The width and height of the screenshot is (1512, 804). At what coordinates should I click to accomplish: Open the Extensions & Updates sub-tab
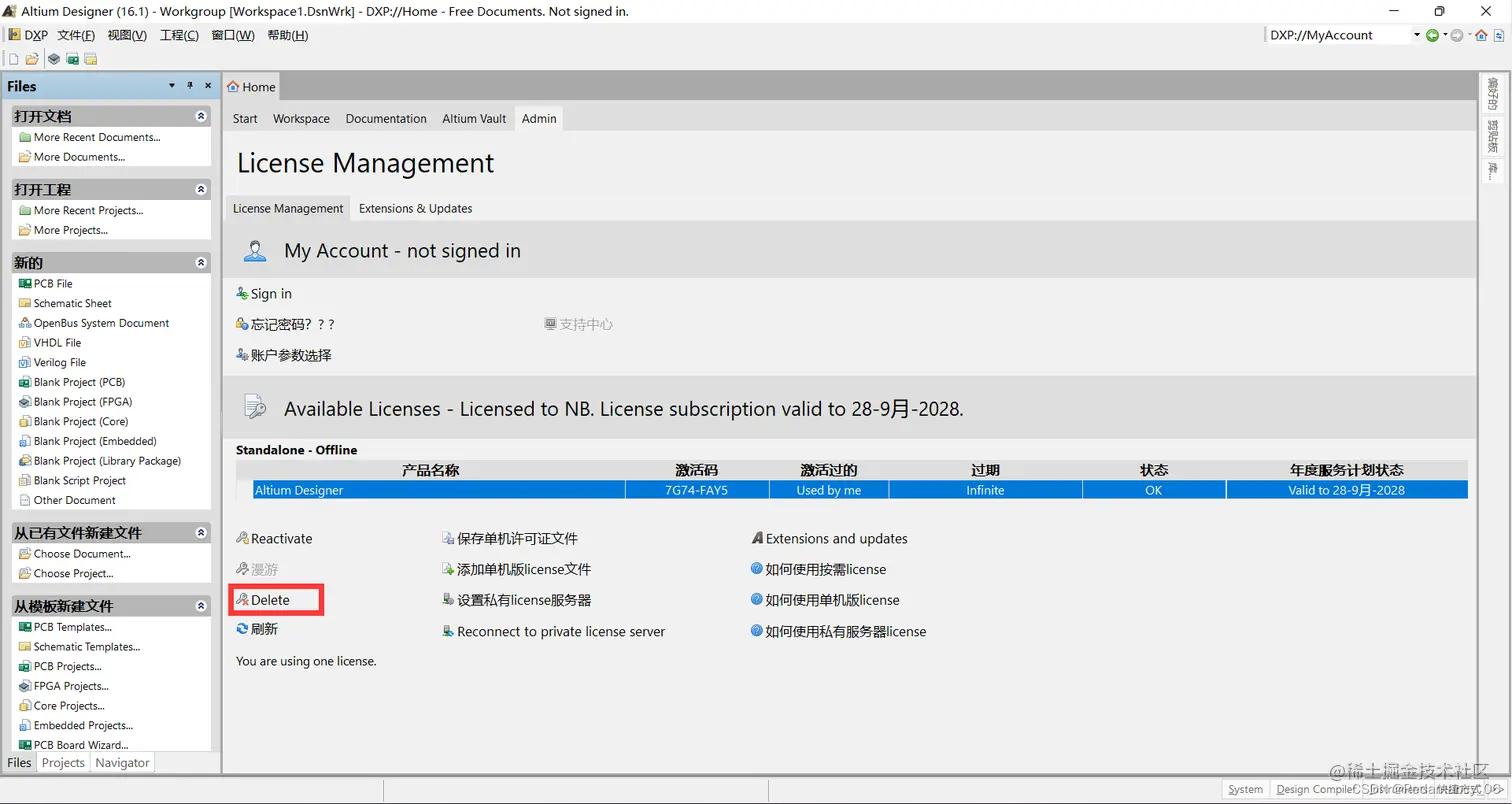point(415,208)
